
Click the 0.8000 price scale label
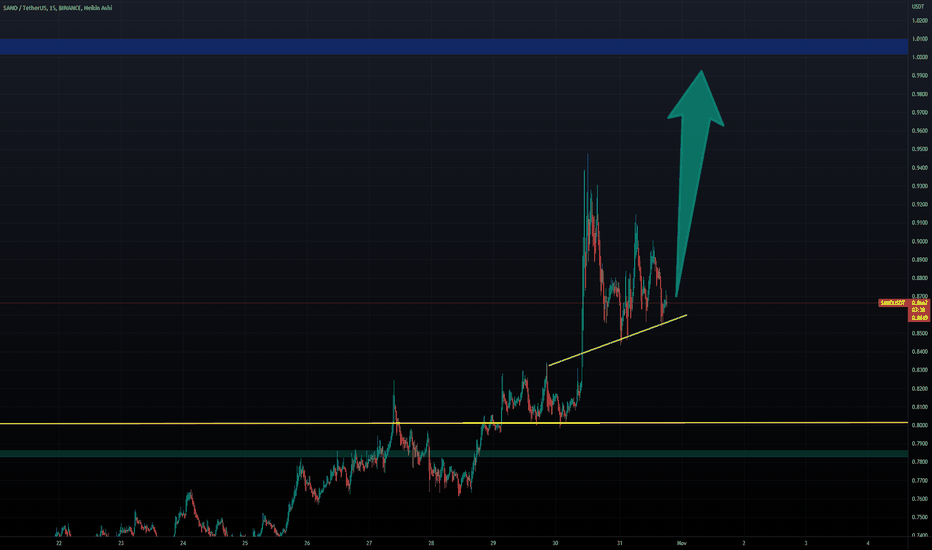click(919, 426)
